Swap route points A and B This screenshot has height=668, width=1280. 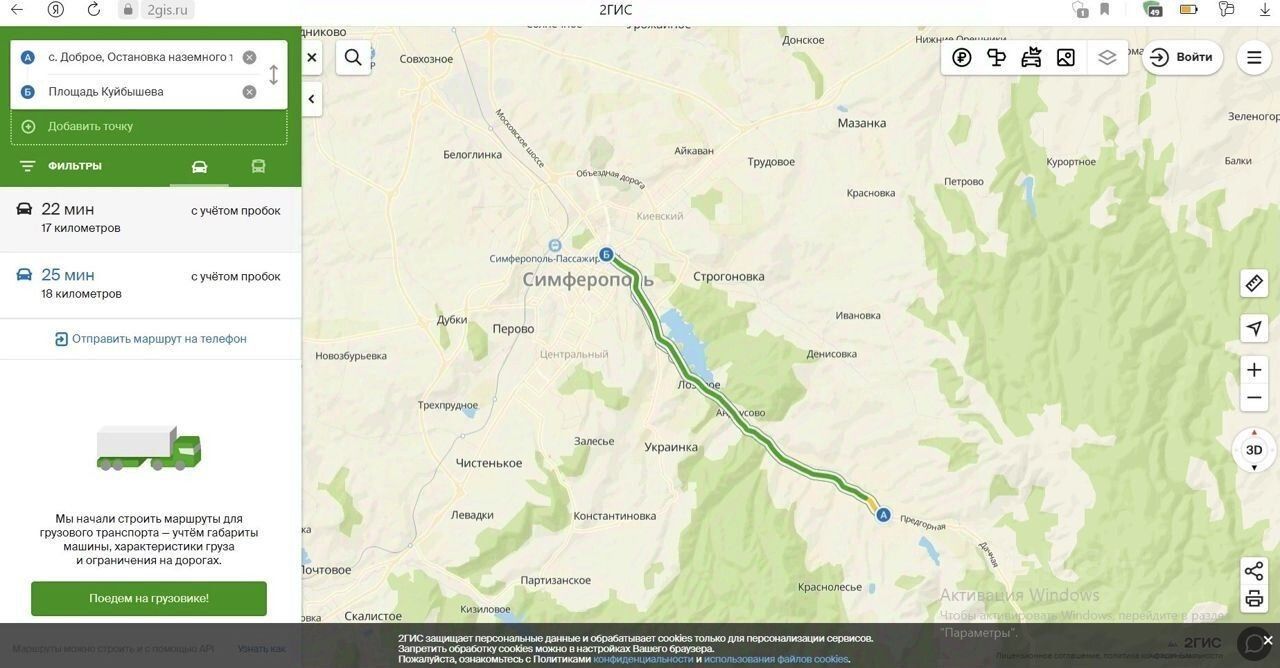coord(273,75)
